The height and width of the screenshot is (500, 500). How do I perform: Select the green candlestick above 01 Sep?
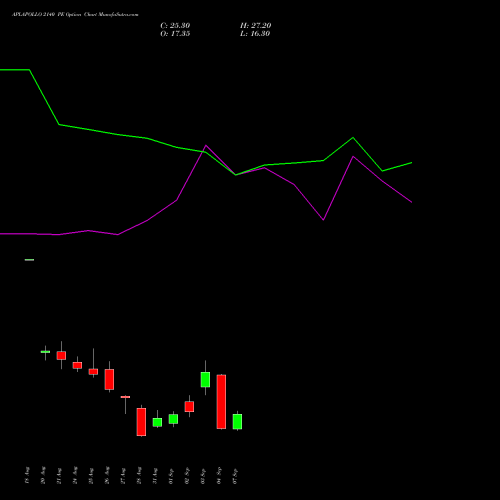[x=173, y=419]
